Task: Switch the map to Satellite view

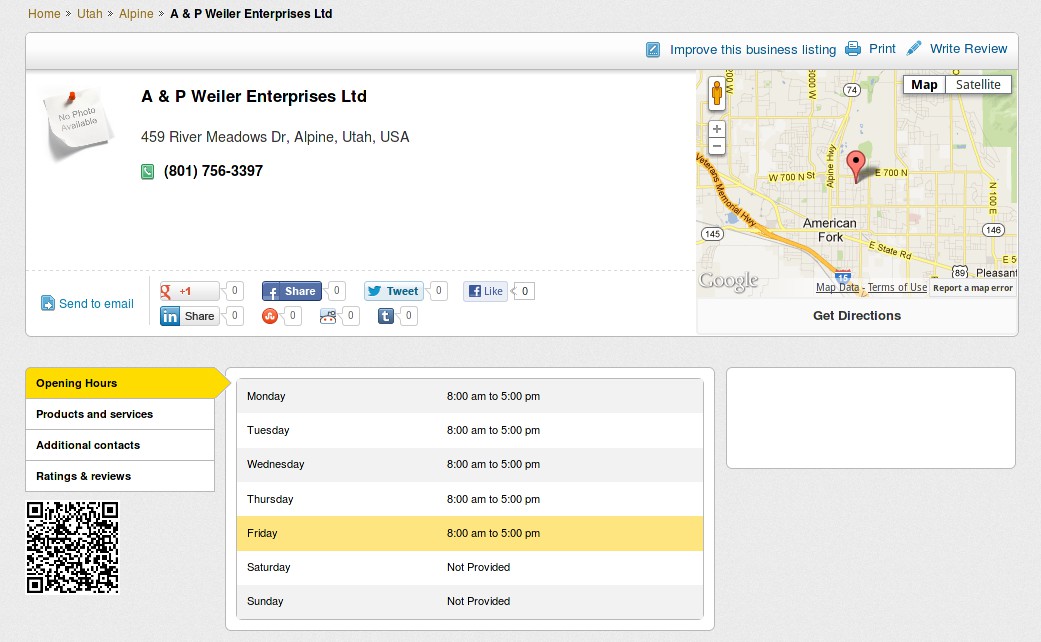Action: [977, 85]
